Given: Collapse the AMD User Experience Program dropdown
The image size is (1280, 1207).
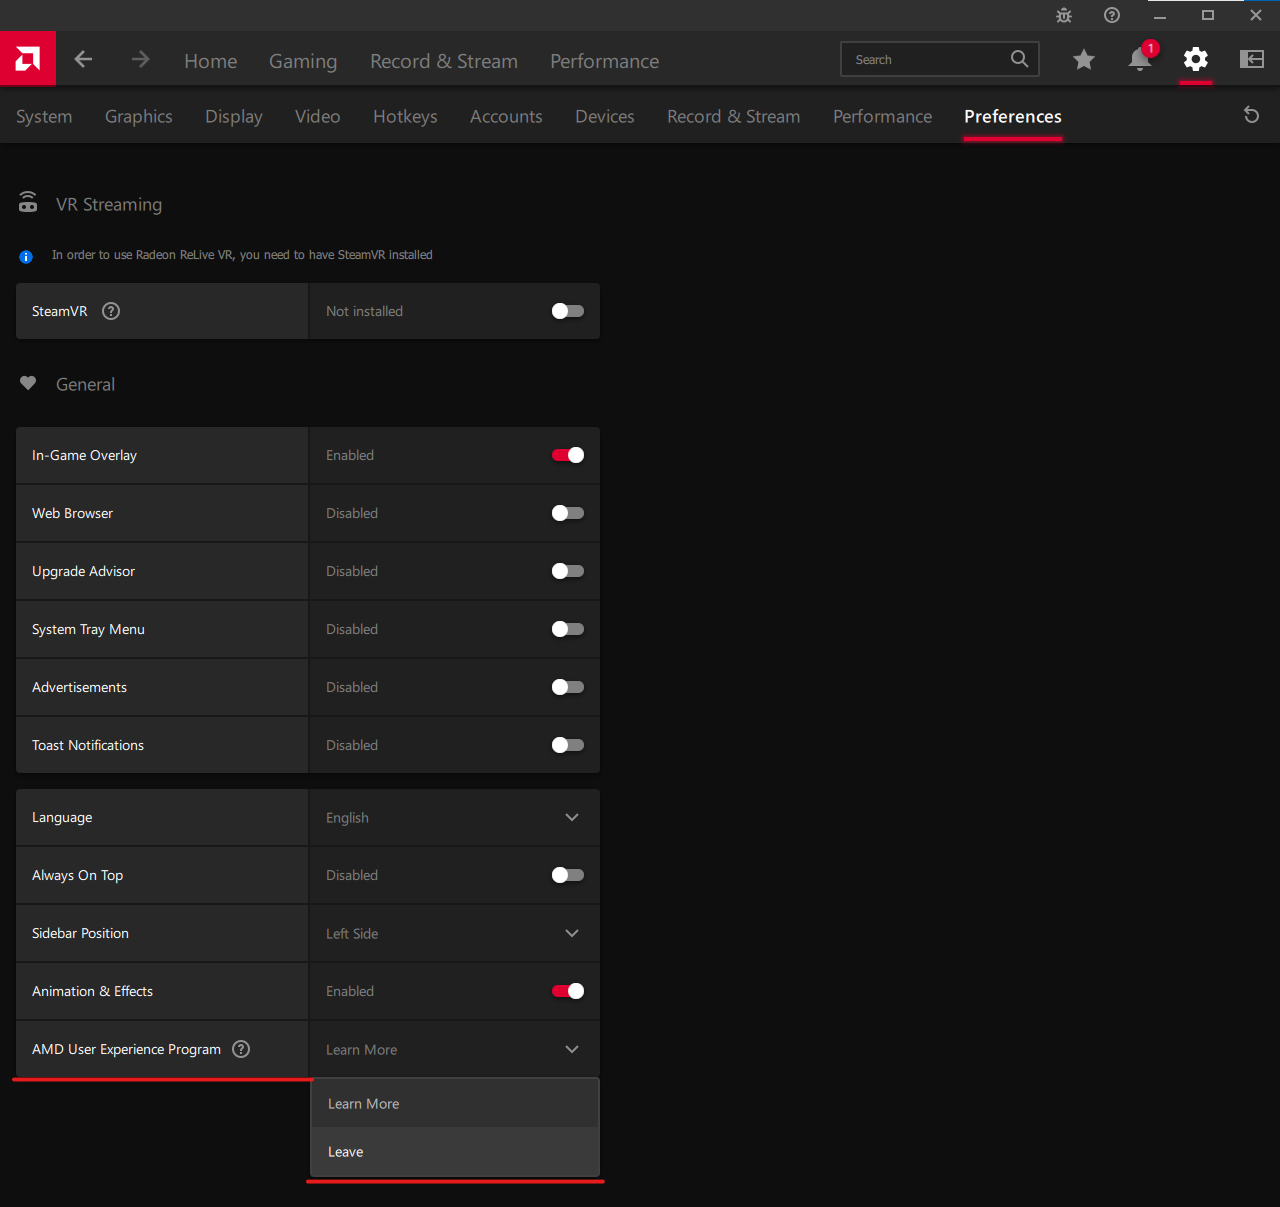Looking at the screenshot, I should [455, 1049].
